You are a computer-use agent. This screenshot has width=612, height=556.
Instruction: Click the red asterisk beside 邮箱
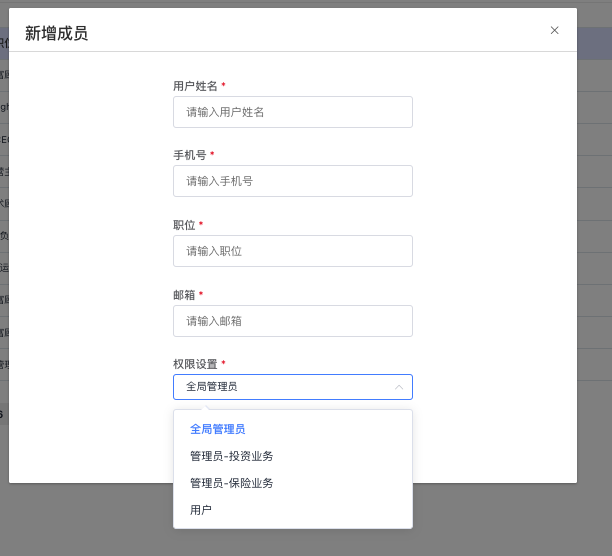(201, 295)
